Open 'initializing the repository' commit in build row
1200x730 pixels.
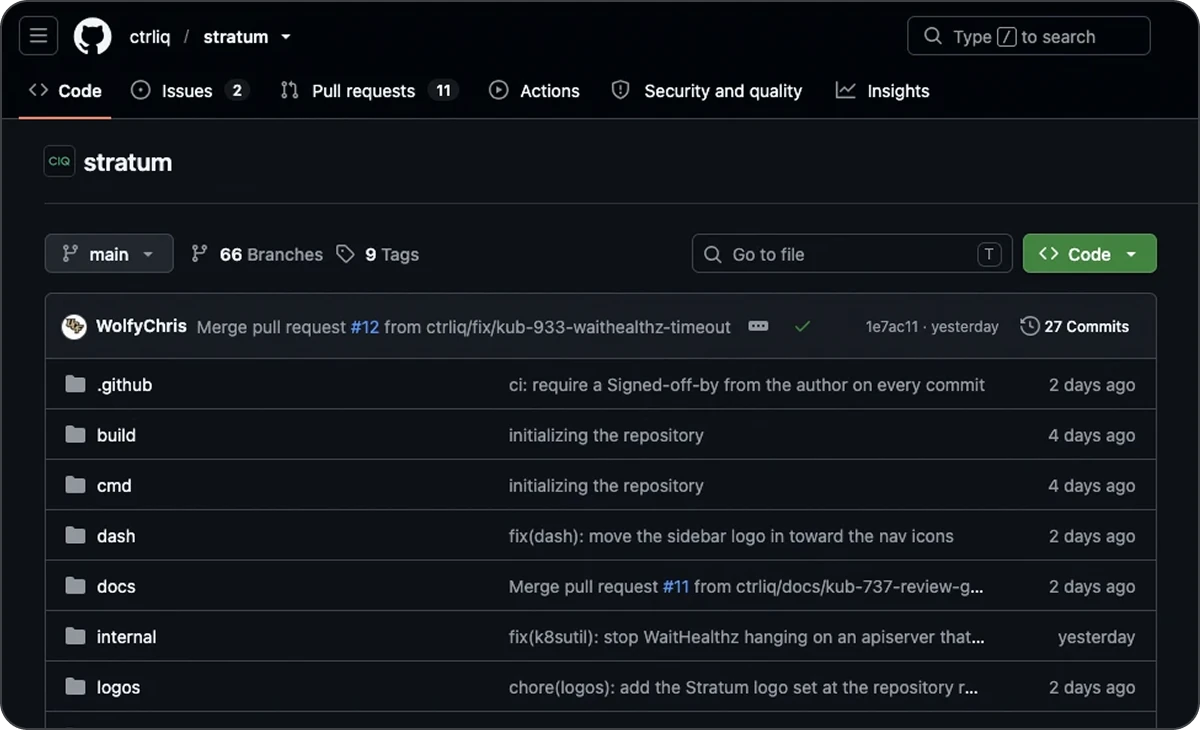pos(606,435)
